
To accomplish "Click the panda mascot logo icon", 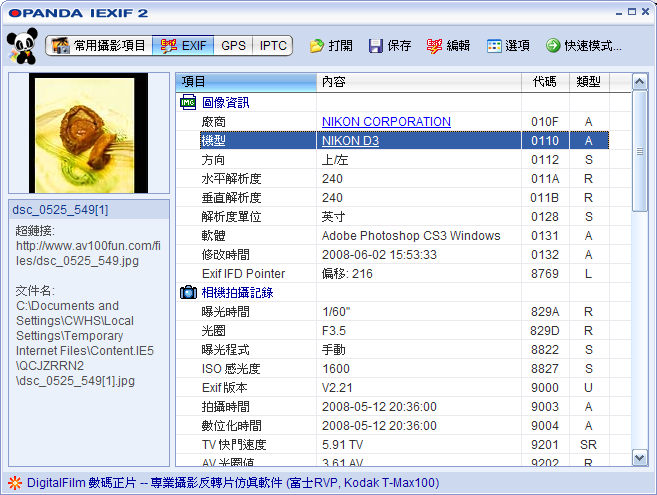I will (22, 46).
